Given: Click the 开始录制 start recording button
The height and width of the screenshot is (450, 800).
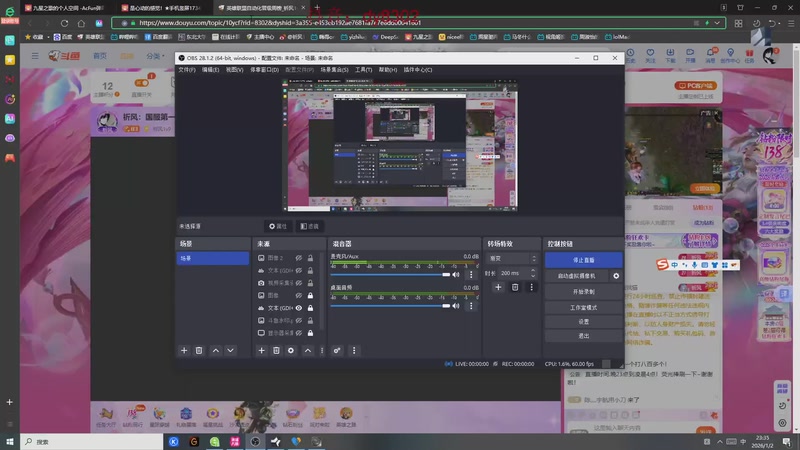Looking at the screenshot, I should (584, 292).
